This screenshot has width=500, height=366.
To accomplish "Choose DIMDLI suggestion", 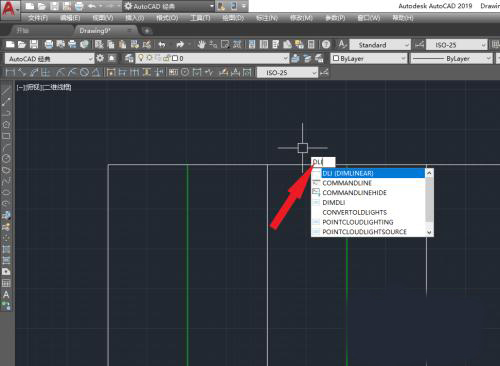I will coord(368,203).
